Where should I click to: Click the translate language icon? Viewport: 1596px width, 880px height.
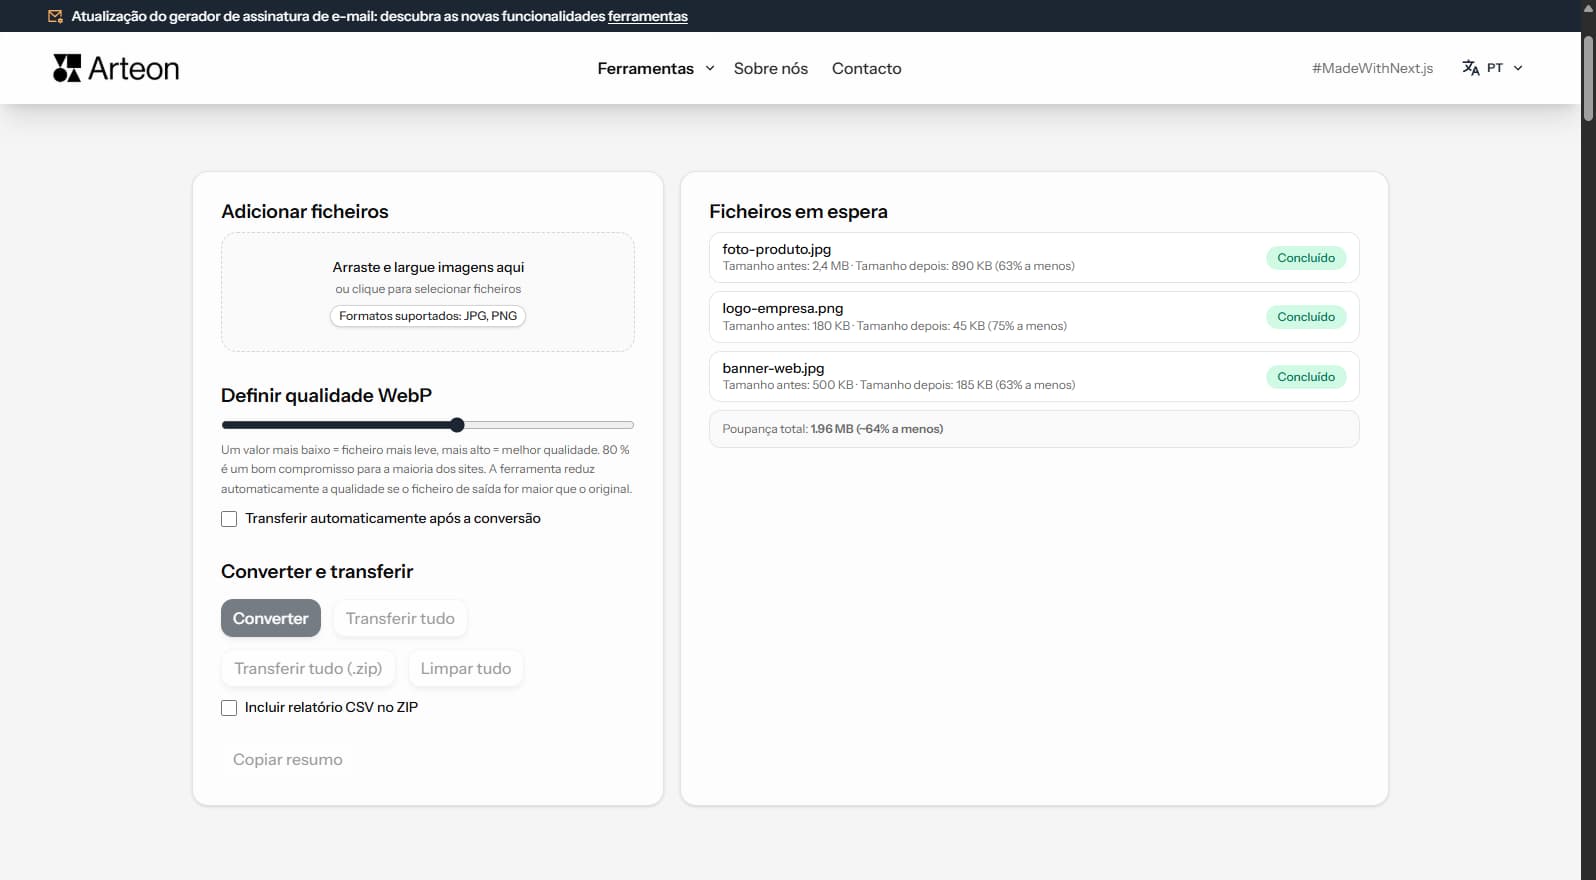pos(1470,68)
